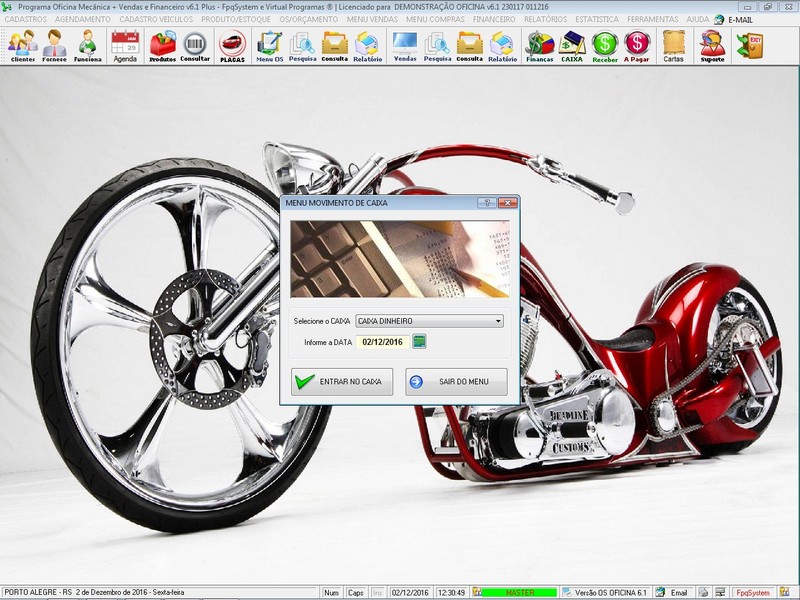This screenshot has width=800, height=600.
Task: Click Versão OS OFICINA 6.1 in status bar
Action: pyautogui.click(x=605, y=593)
